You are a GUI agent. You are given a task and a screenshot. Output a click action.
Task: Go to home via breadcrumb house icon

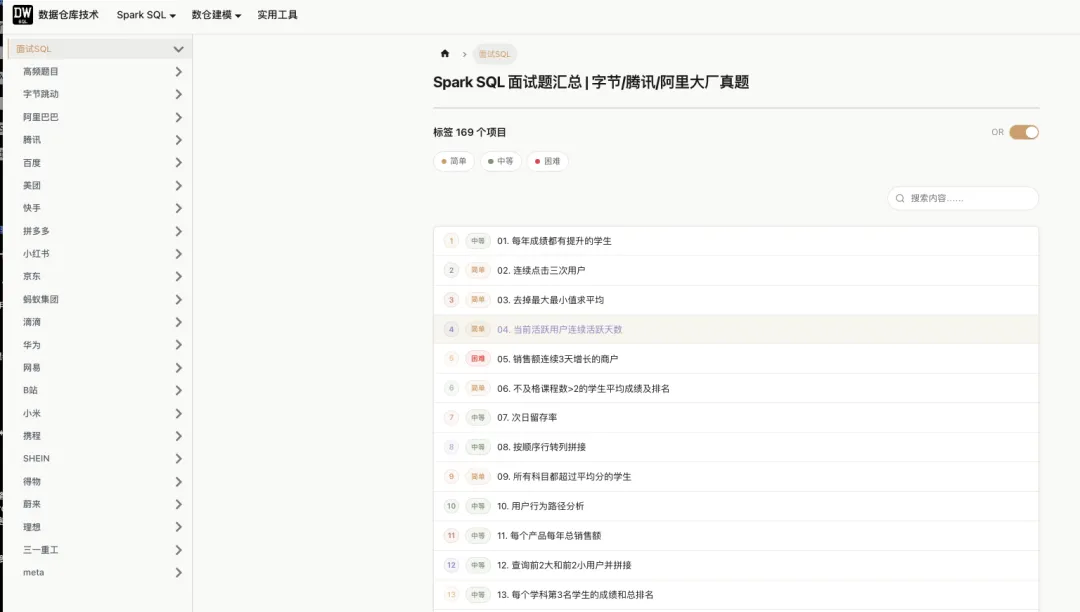(445, 54)
